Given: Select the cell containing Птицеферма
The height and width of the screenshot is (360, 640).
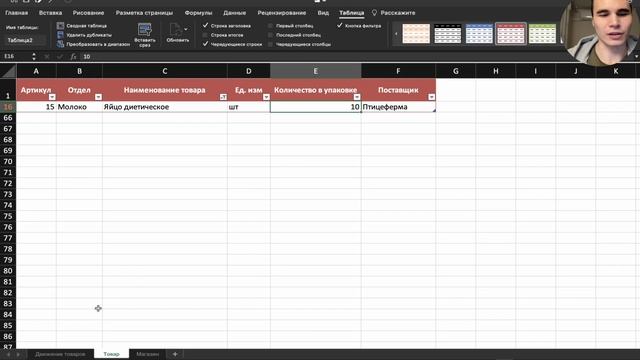Looking at the screenshot, I should (x=398, y=107).
